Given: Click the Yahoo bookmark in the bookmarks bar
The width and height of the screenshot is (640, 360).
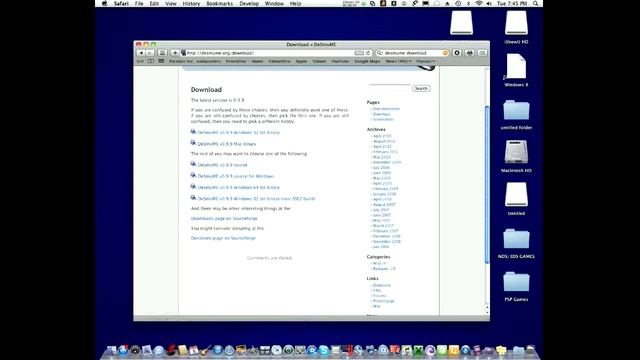Looking at the screenshot, I should click(x=319, y=61).
